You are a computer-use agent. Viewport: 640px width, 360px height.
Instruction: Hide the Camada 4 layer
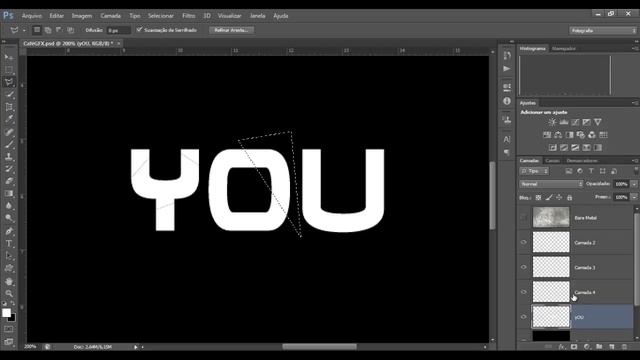(x=524, y=292)
